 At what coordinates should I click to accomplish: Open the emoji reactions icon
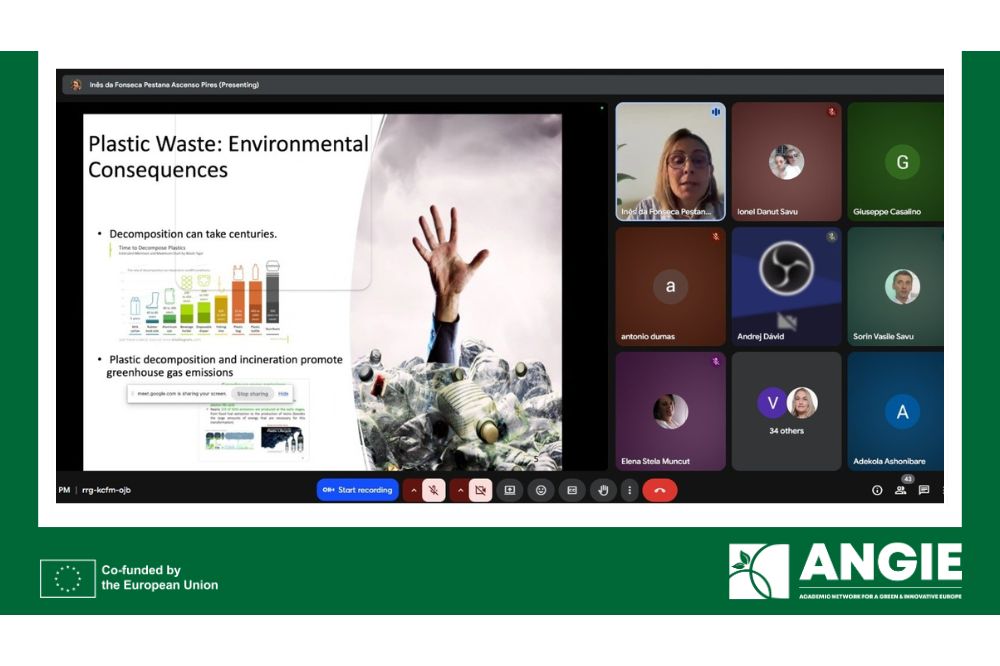coord(541,490)
